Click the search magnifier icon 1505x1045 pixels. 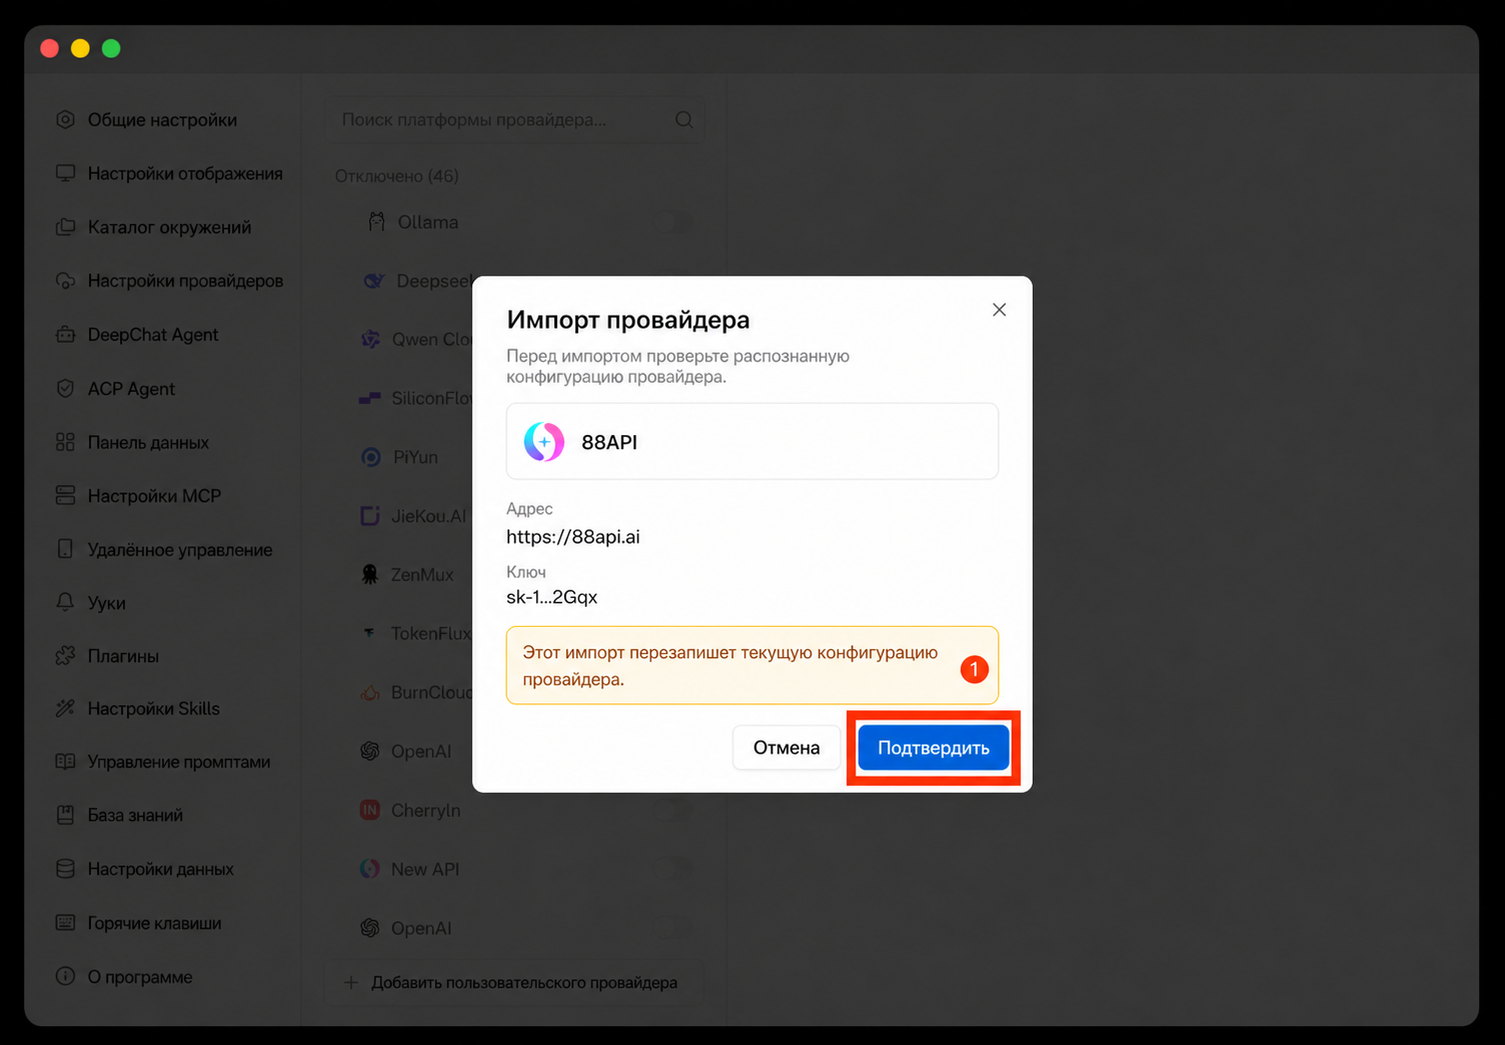click(684, 120)
